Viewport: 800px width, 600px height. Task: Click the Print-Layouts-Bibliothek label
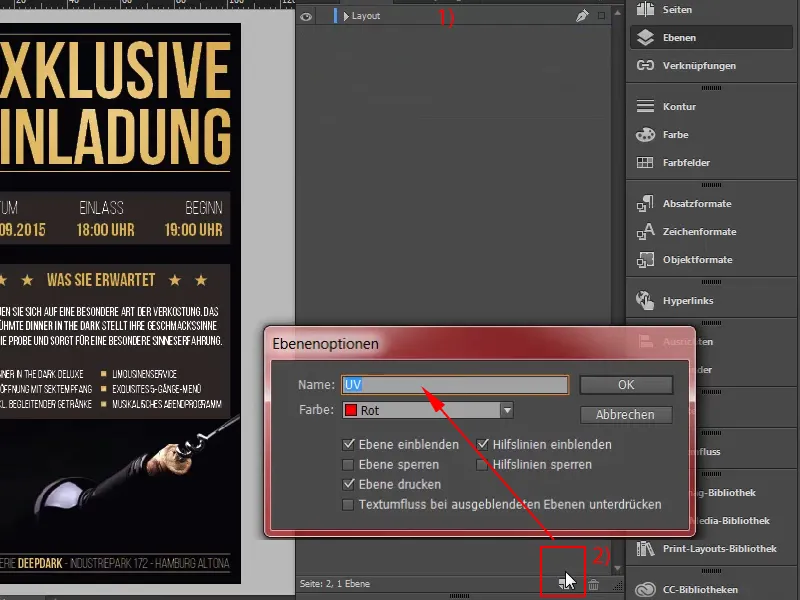click(719, 548)
